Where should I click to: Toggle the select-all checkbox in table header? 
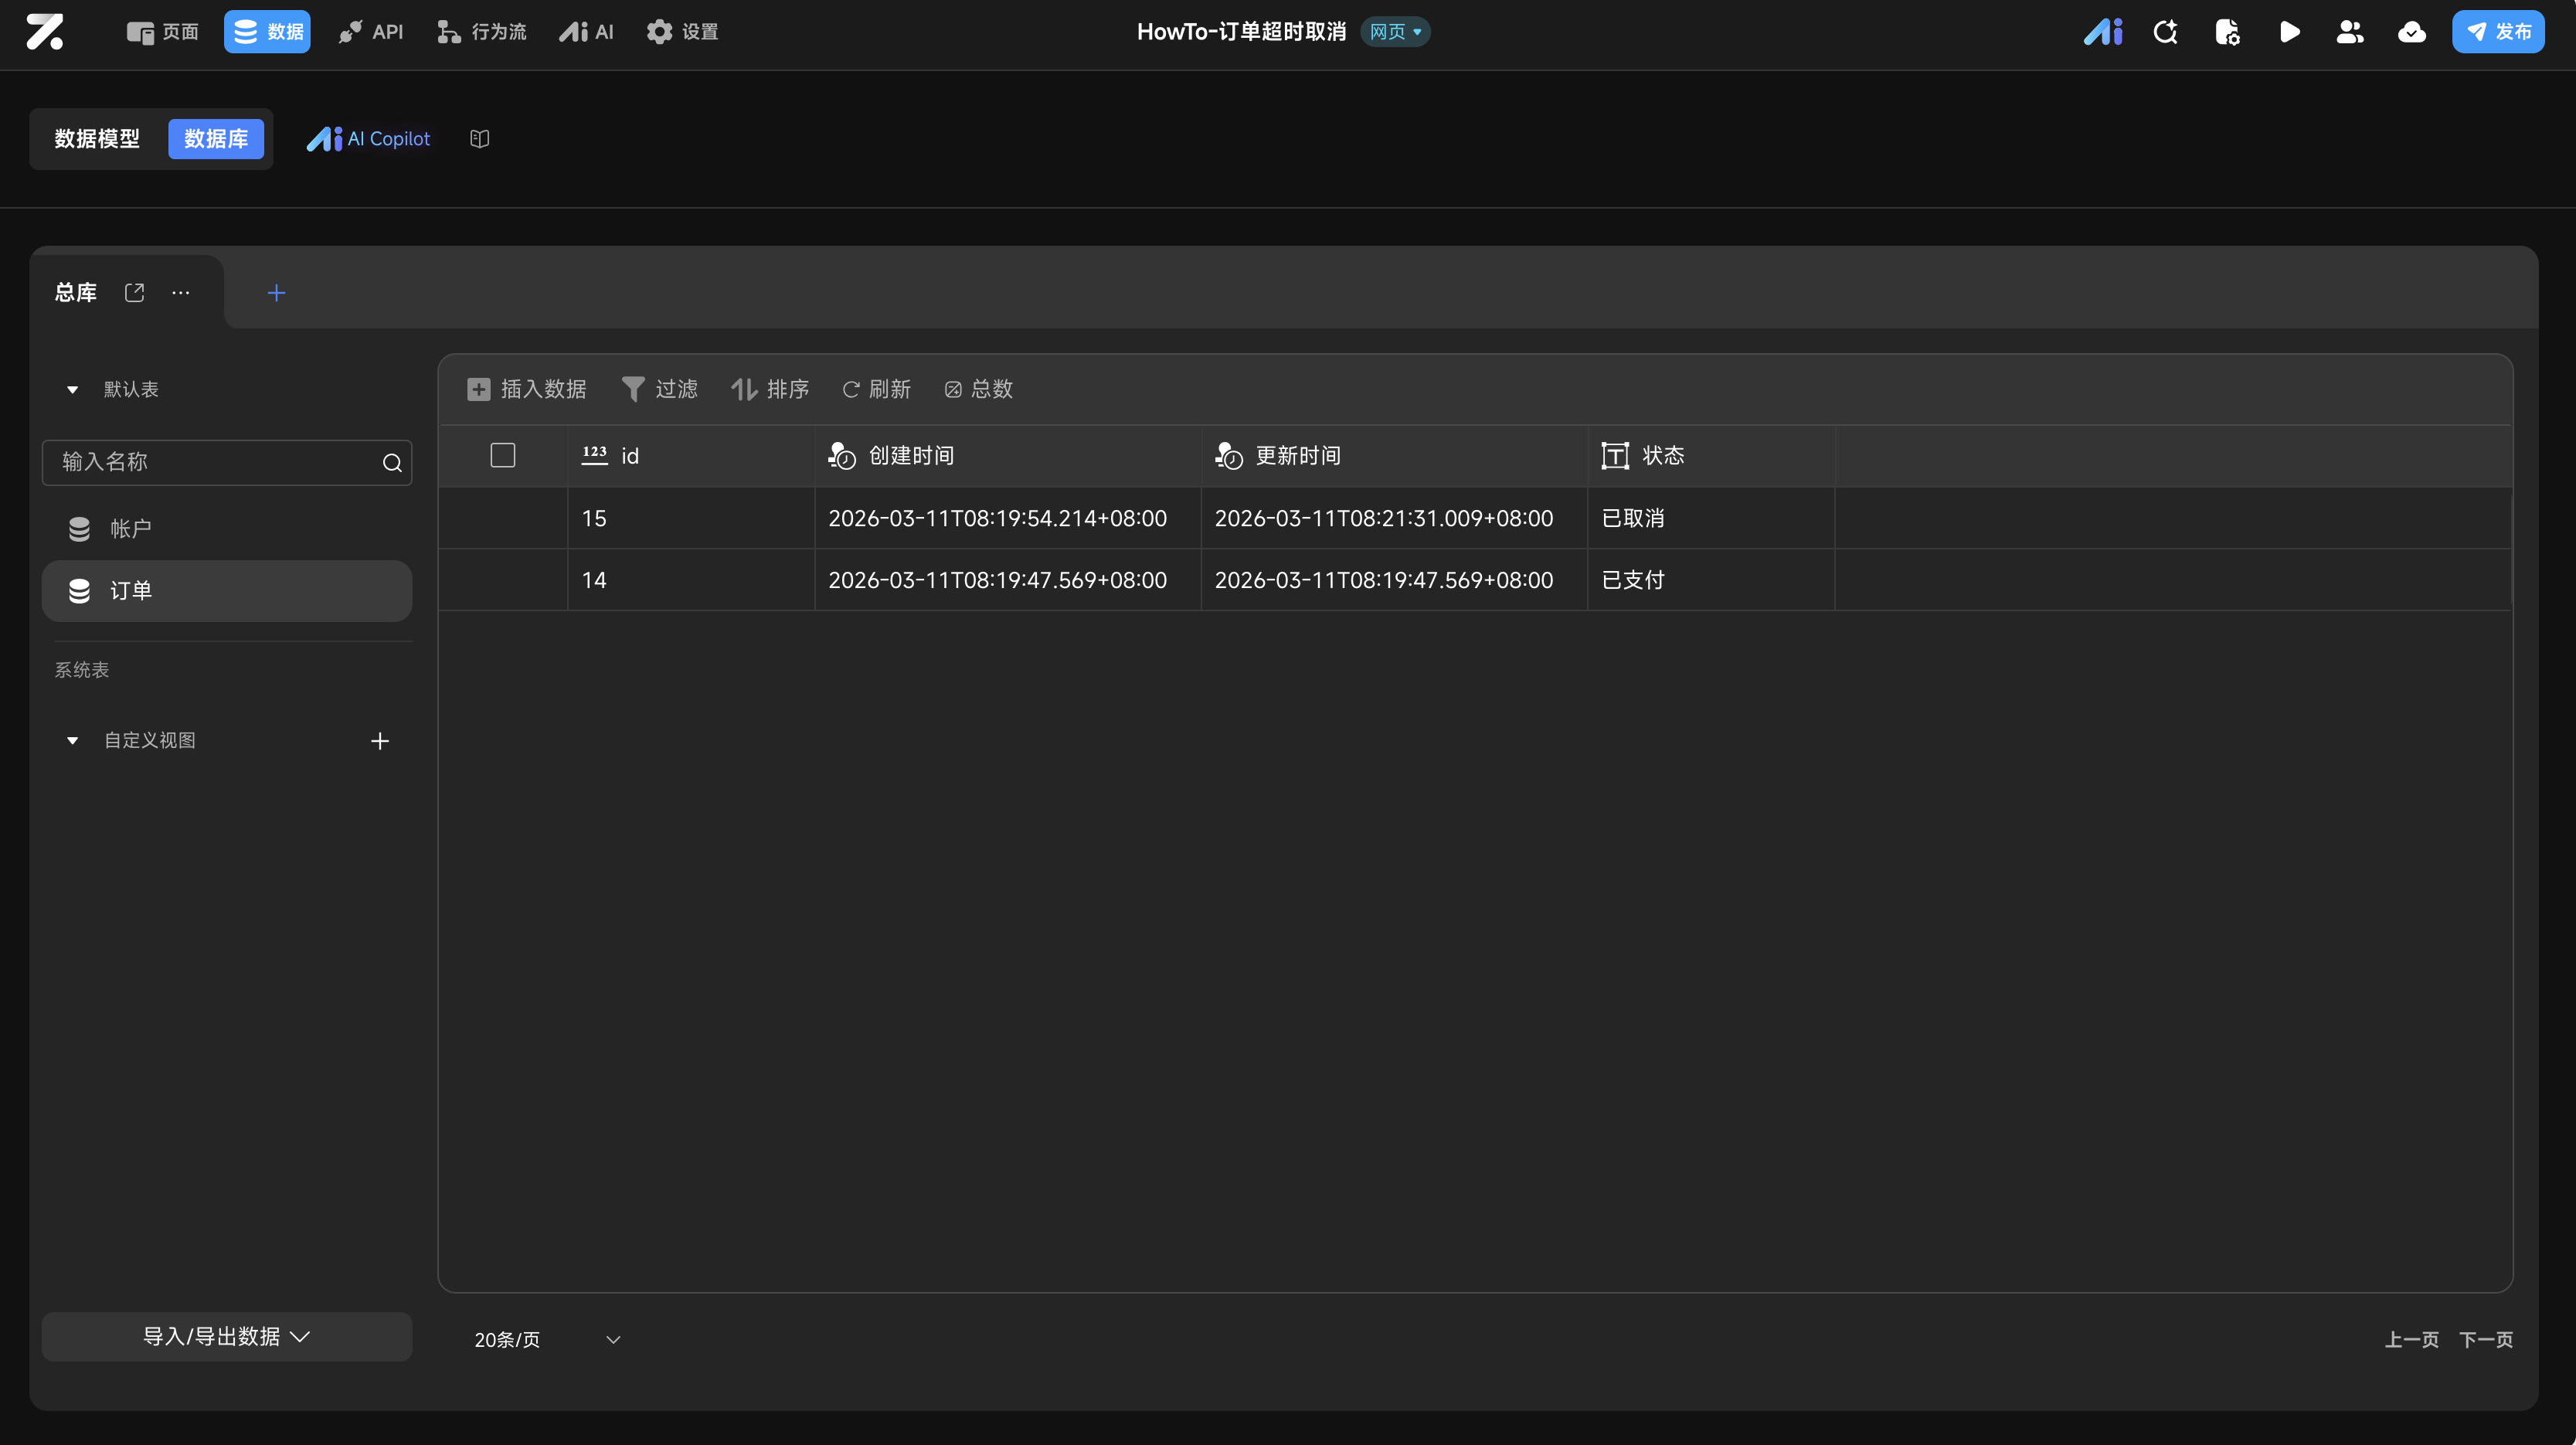[503, 456]
